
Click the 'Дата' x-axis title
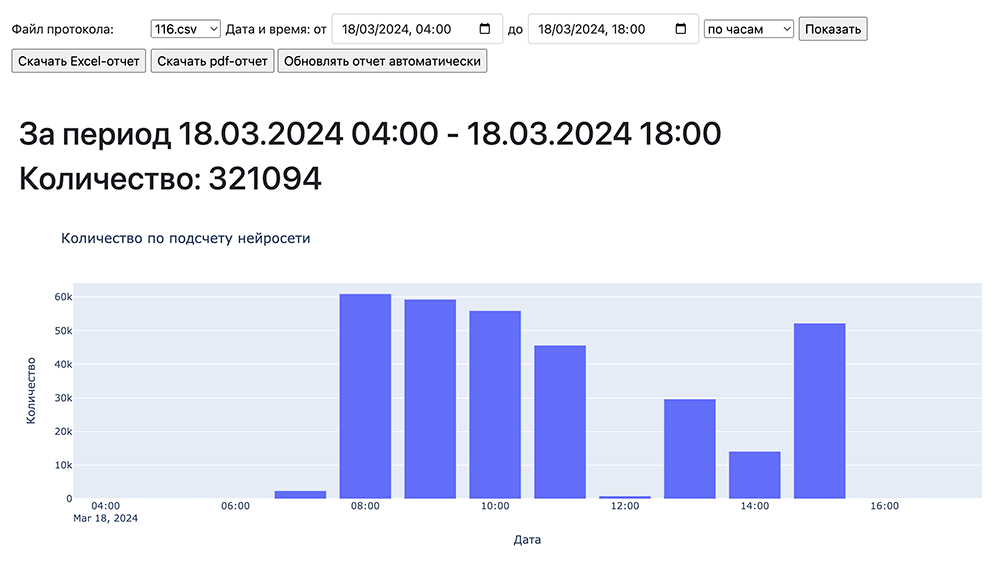527,539
